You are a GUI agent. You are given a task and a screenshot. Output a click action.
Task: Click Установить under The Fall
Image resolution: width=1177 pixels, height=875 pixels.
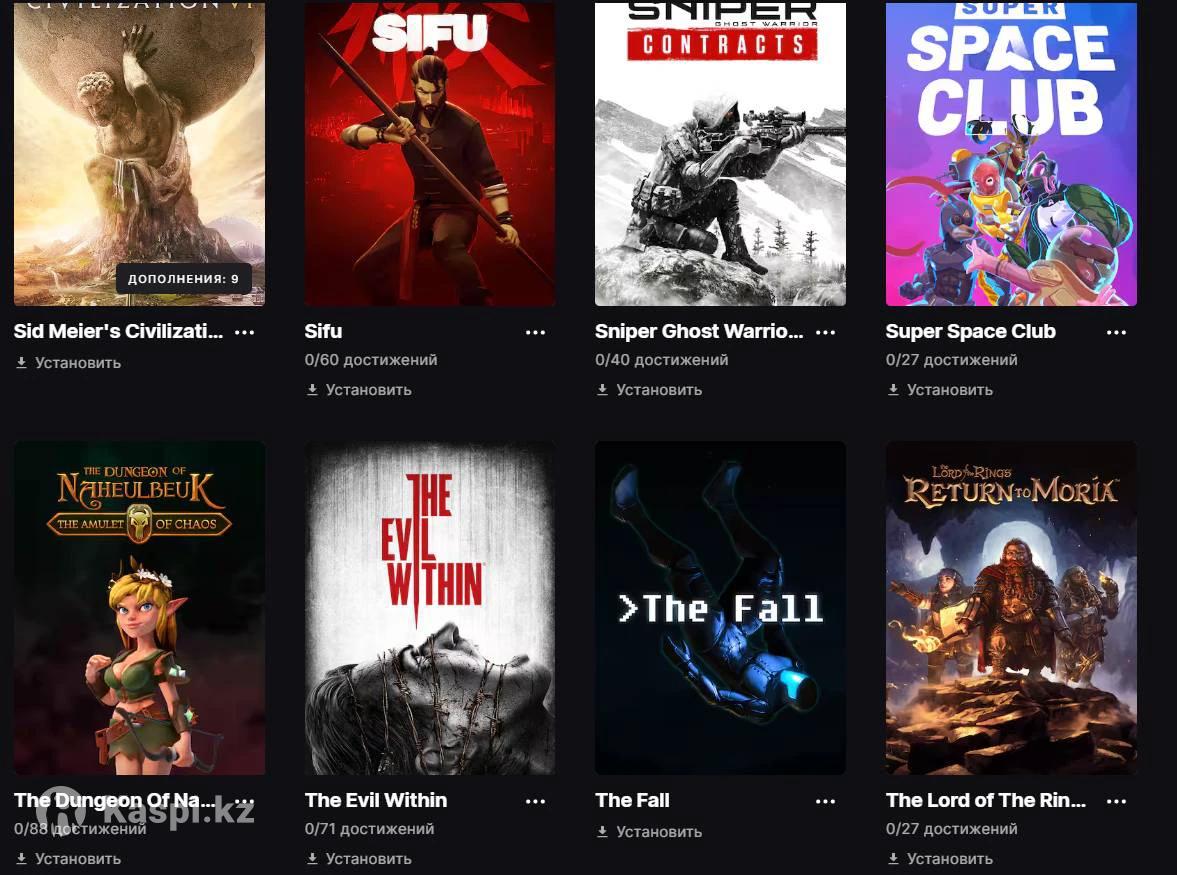pos(649,832)
